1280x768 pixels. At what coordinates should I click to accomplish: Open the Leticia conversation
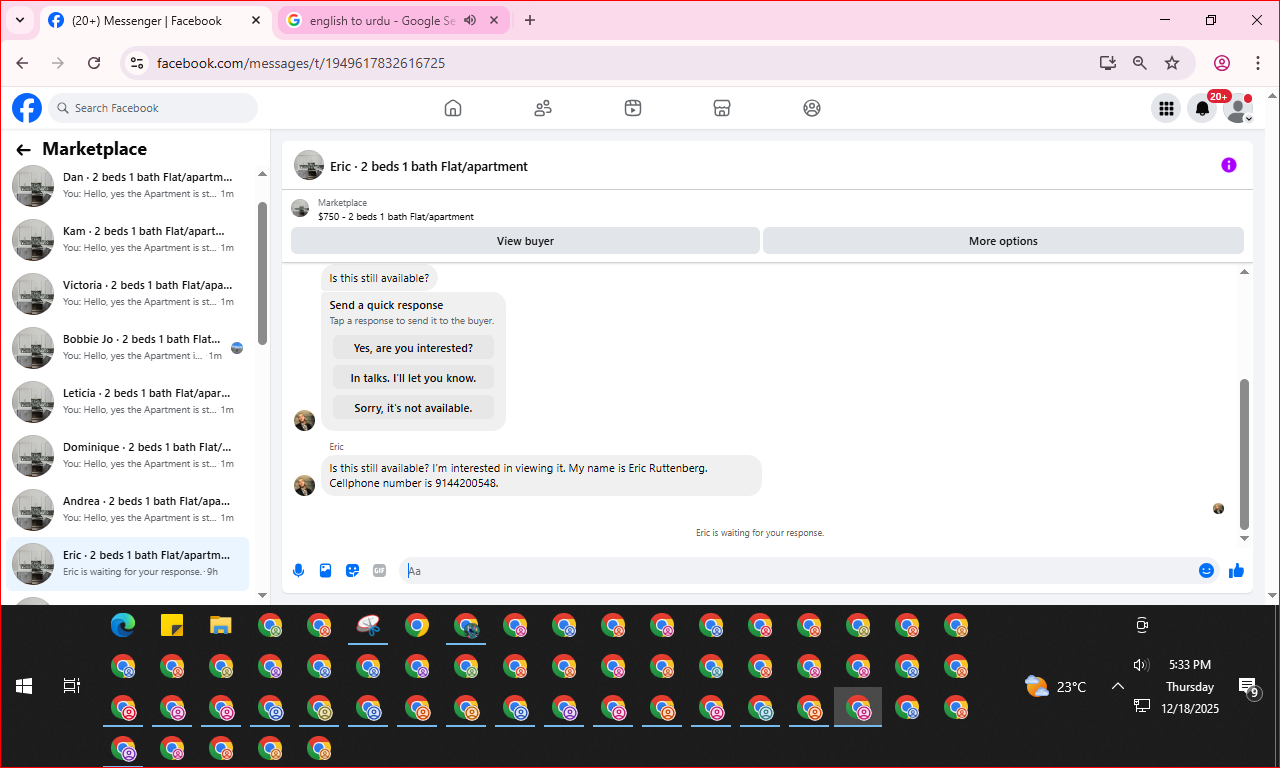[128, 401]
